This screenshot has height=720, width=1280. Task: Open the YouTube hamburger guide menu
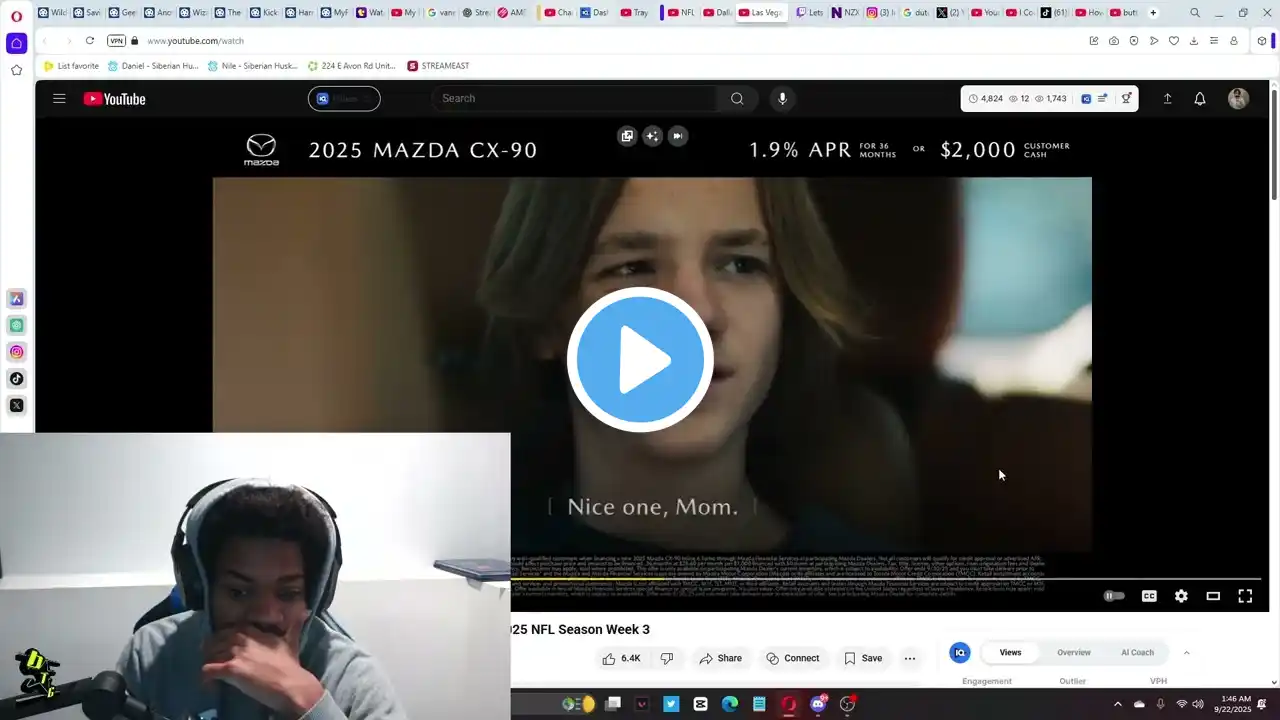(59, 98)
